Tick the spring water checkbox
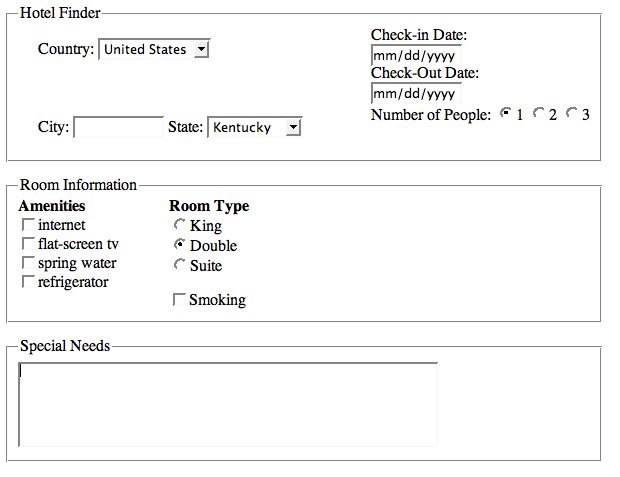Viewport: 620px width, 477px height. (x=29, y=264)
